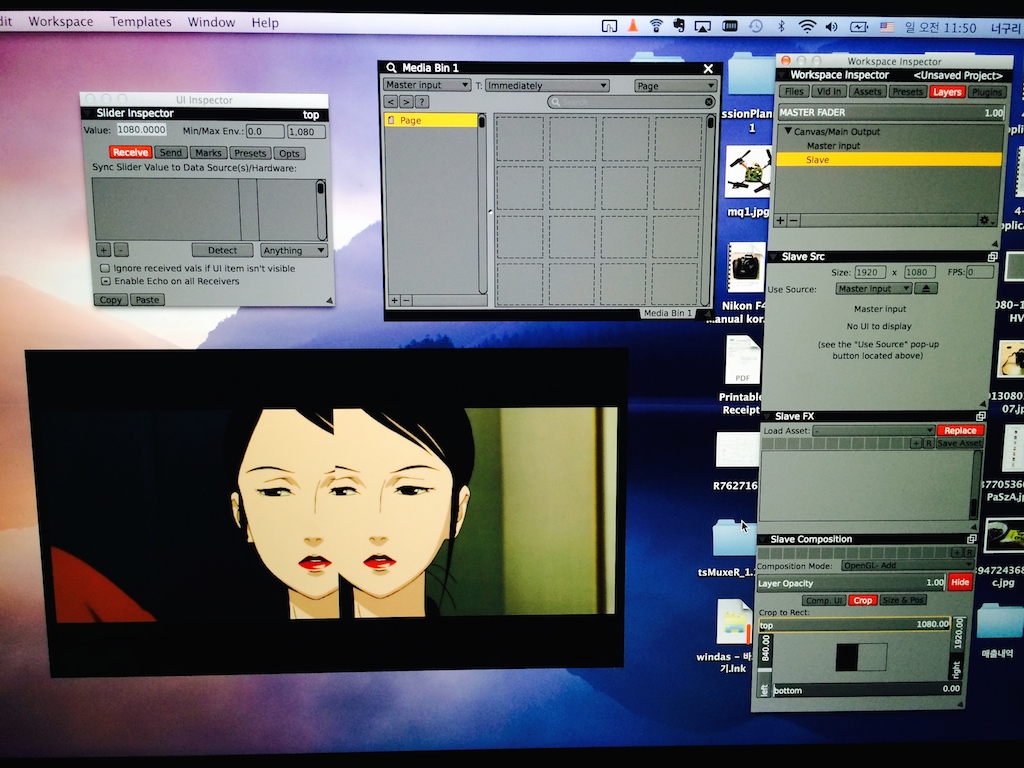The height and width of the screenshot is (768, 1024).
Task: Open the Use Source dropdown
Action: click(x=873, y=288)
